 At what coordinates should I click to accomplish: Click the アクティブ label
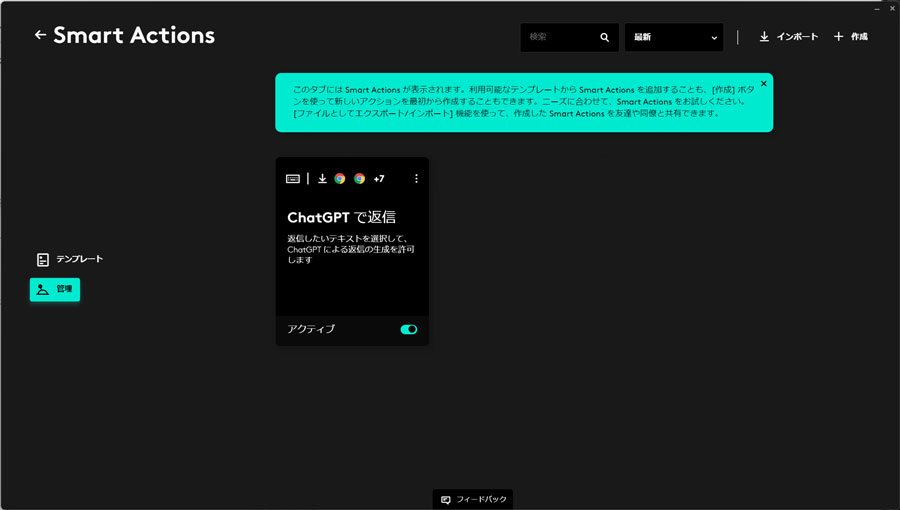click(311, 329)
